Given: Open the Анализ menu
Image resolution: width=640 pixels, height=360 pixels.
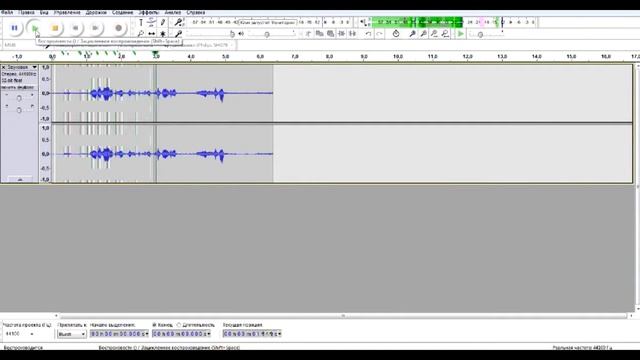Looking at the screenshot, I should 173,13.
